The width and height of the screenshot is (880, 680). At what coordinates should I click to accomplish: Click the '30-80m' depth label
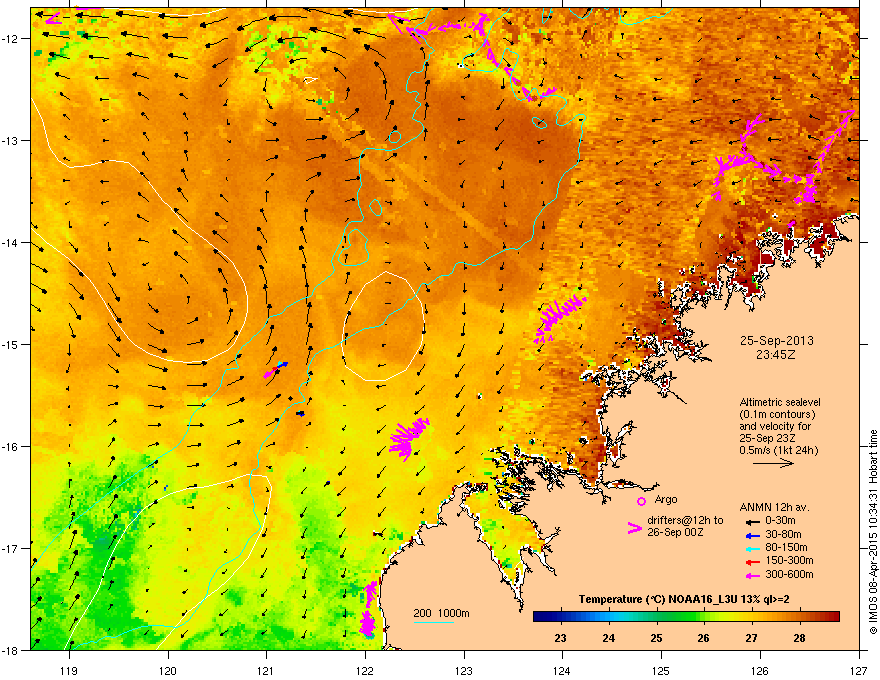pyautogui.click(x=783, y=535)
